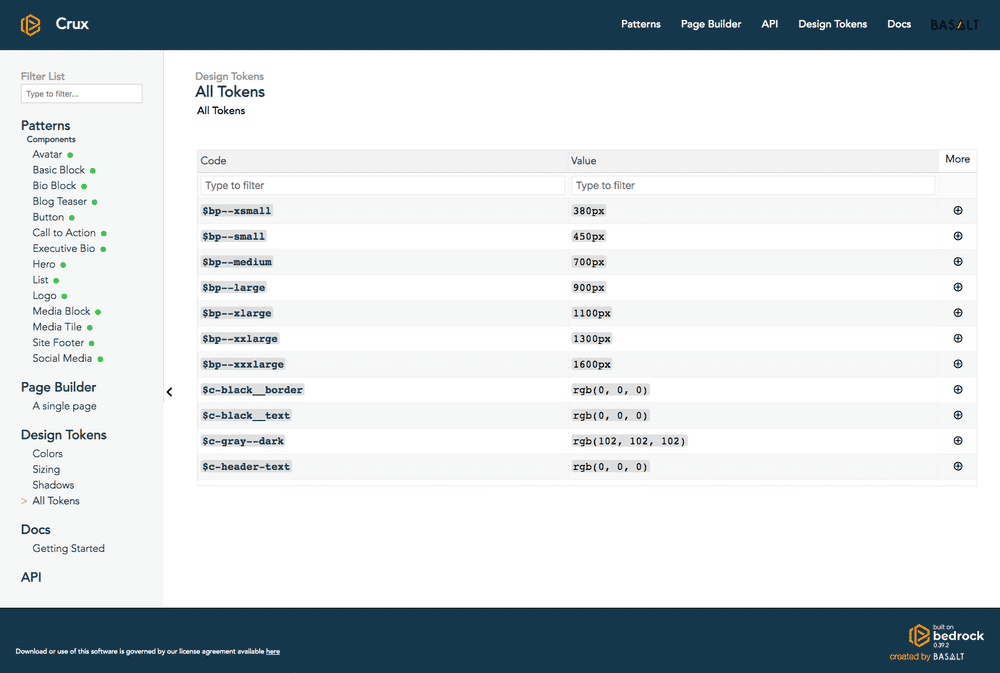Open Patterns in the top navigation
The image size is (1000, 673).
click(640, 23)
